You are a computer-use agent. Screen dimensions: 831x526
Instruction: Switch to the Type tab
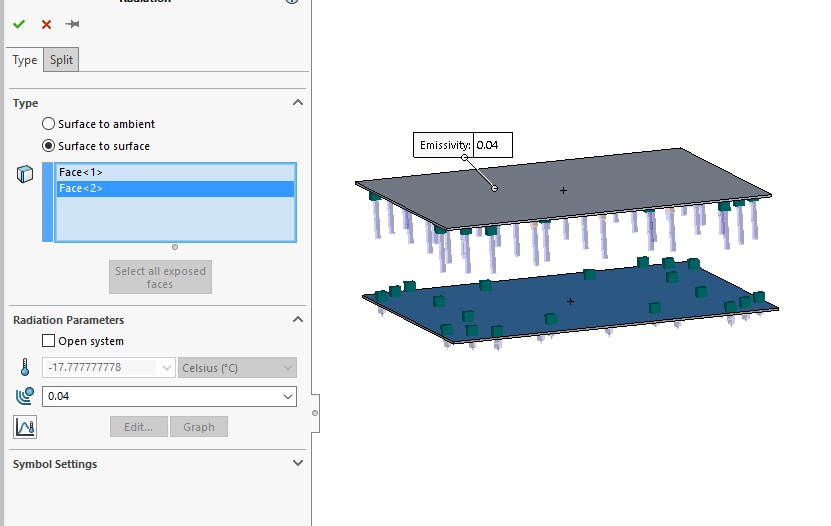[25, 60]
